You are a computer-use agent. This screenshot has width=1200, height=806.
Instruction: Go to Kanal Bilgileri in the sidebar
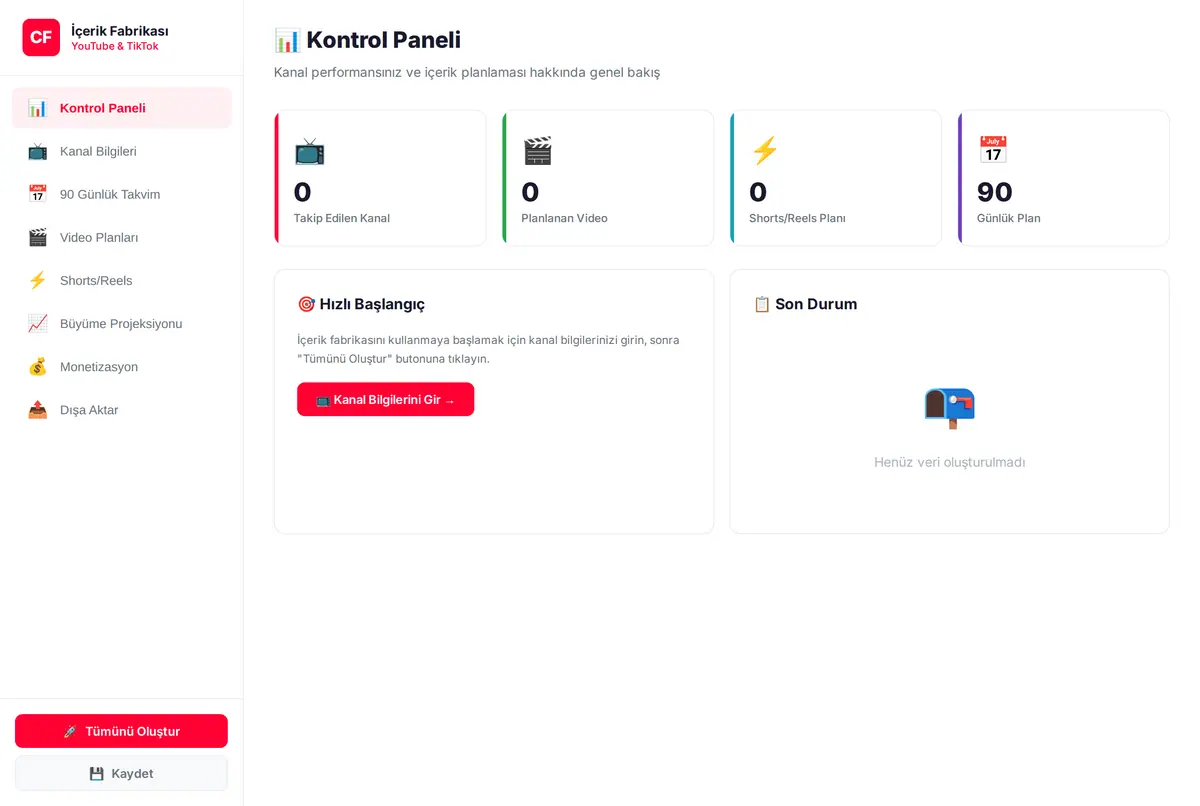click(x=122, y=151)
